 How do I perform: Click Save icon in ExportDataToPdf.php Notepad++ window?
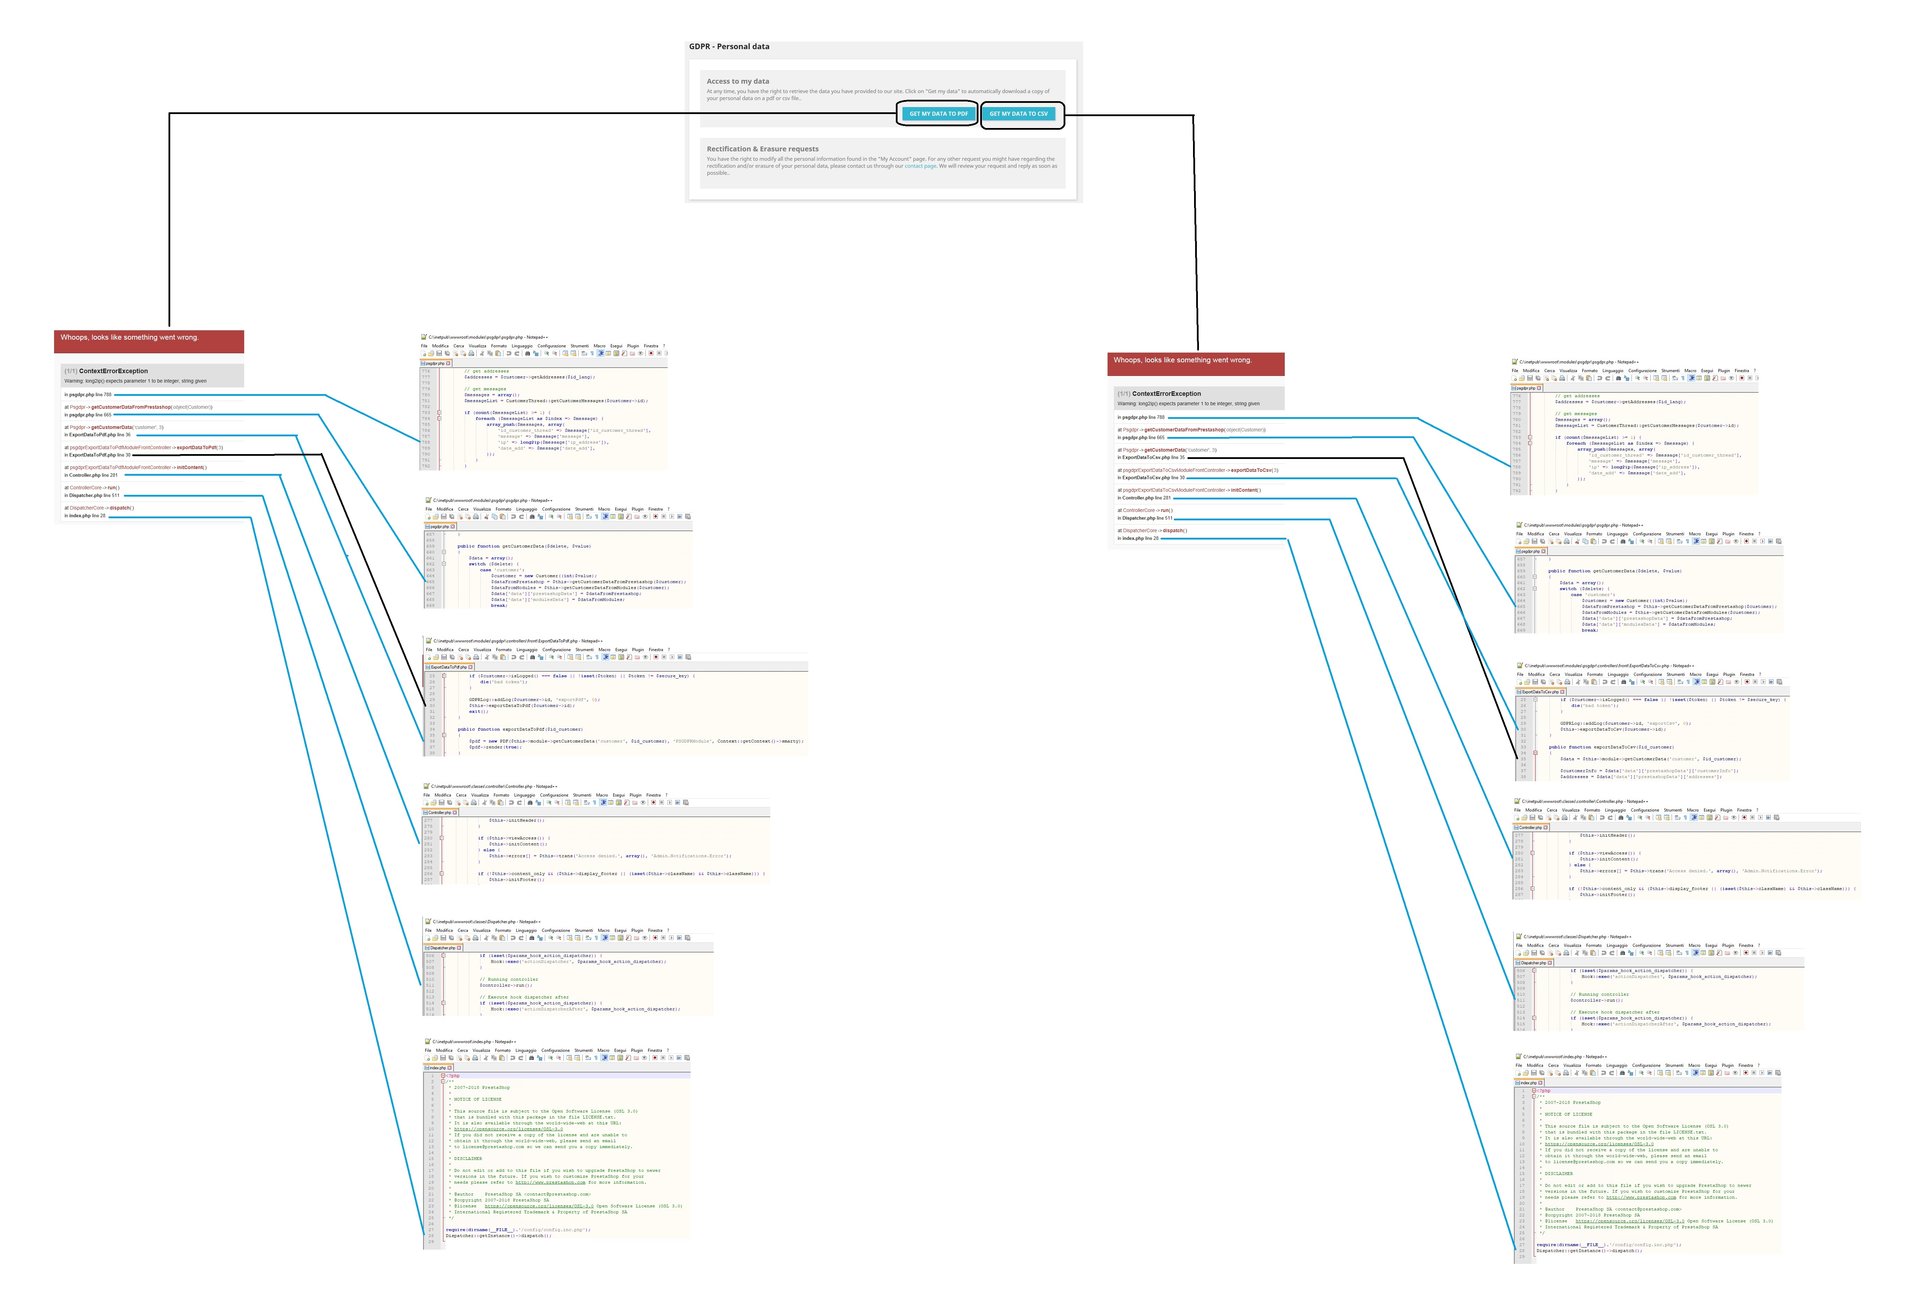pyautogui.click(x=444, y=657)
